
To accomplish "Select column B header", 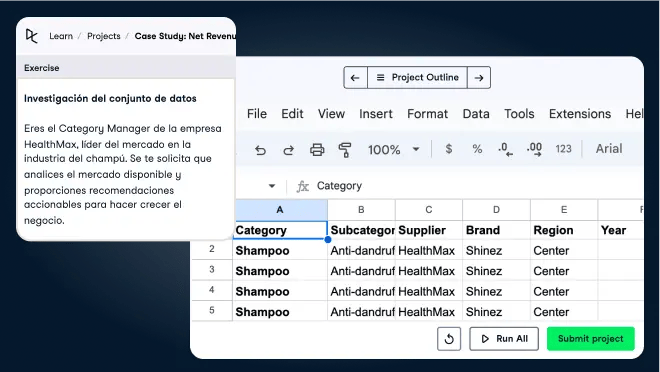I will pyautogui.click(x=361, y=210).
